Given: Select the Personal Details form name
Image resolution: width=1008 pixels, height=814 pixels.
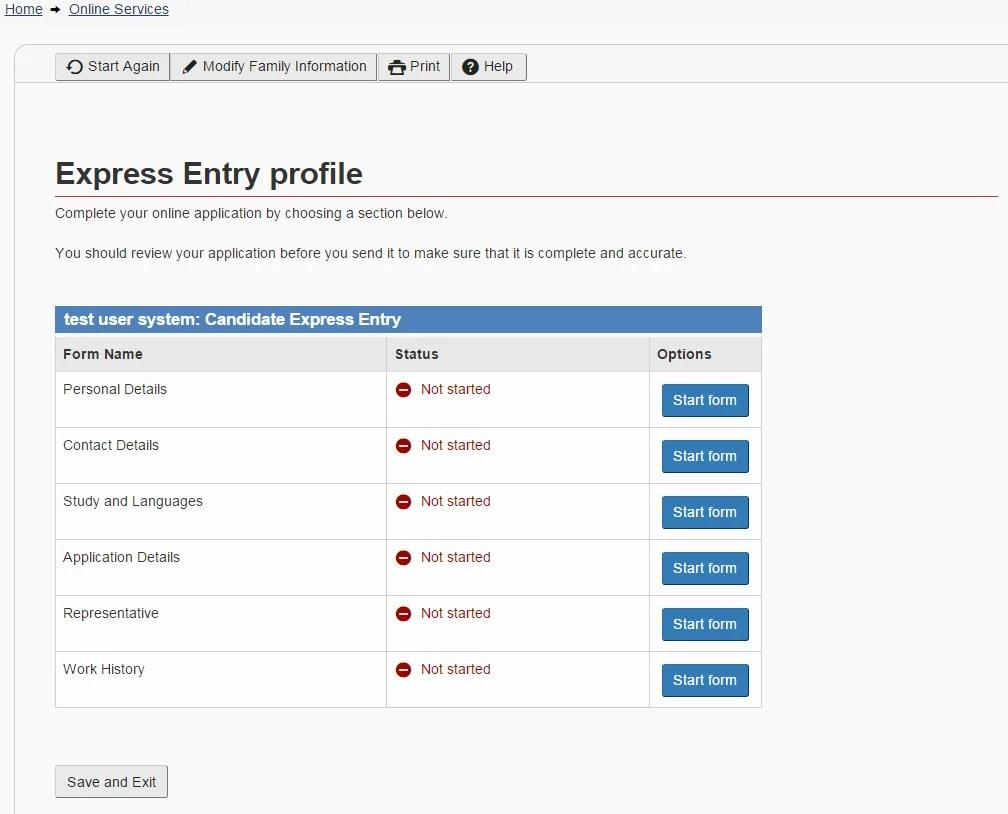Looking at the screenshot, I should pyautogui.click(x=115, y=389).
